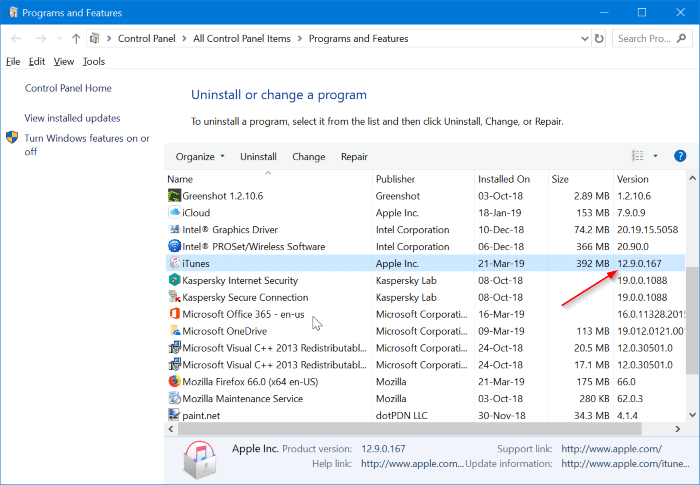Click the horizontal scrollbar thumb
This screenshot has height=485, width=700.
(x=409, y=429)
